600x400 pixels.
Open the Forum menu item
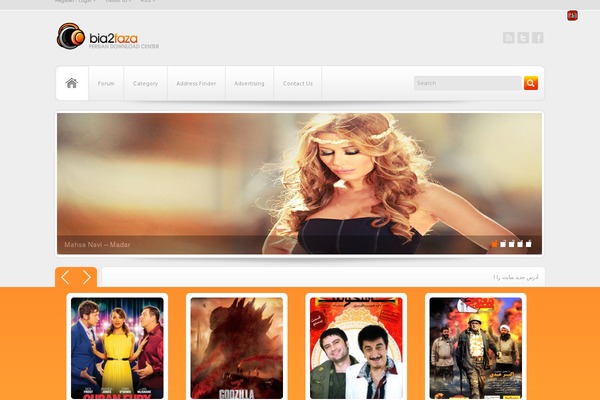coord(106,83)
